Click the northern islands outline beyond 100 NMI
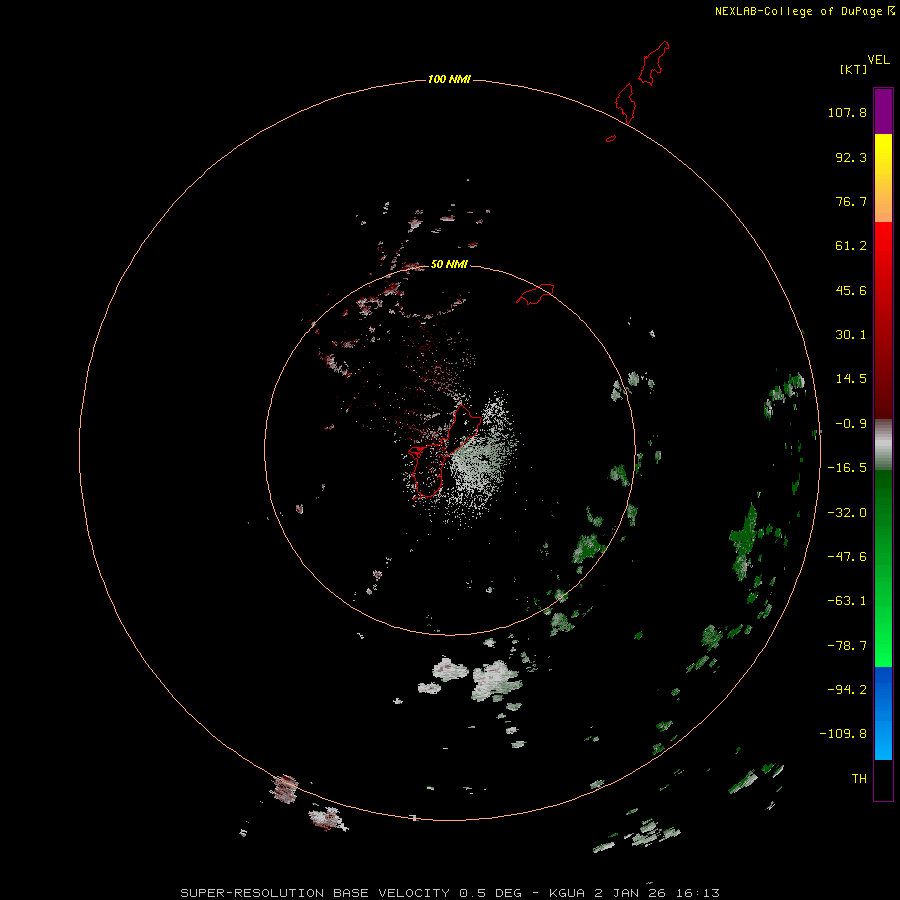The height and width of the screenshot is (900, 900). pyautogui.click(x=642, y=82)
